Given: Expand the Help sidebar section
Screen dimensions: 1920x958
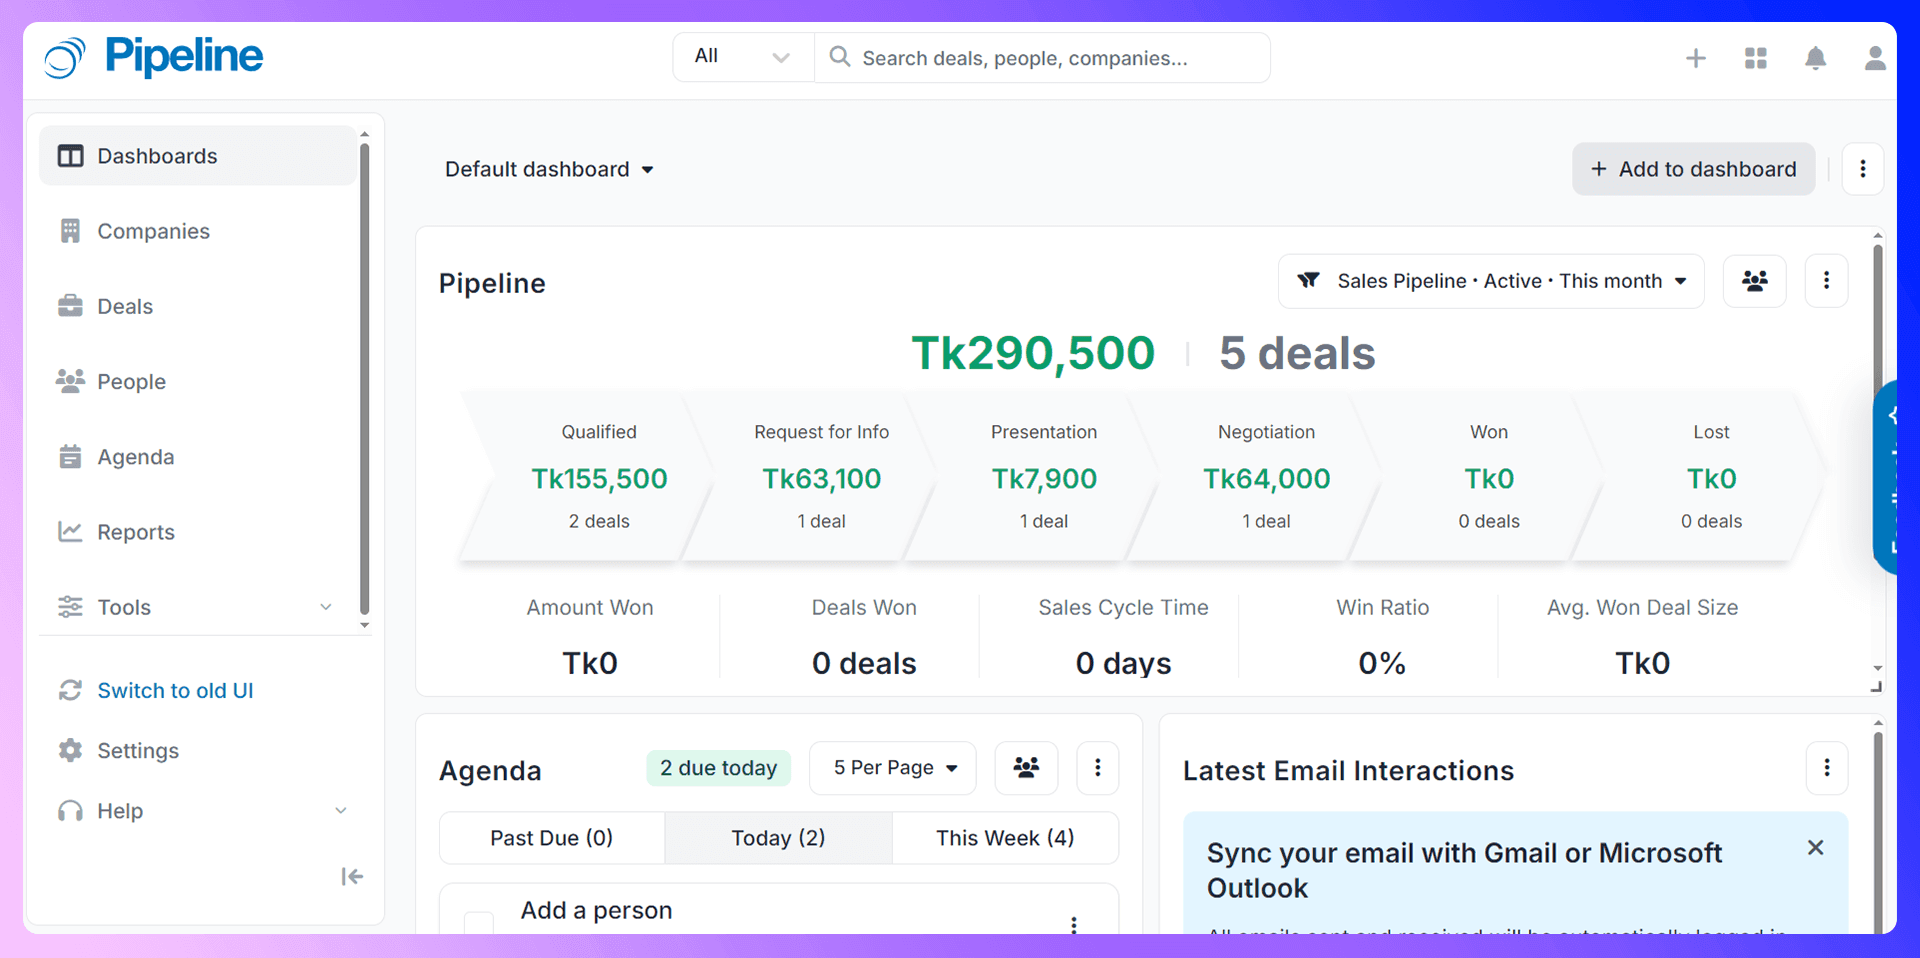Looking at the screenshot, I should [341, 811].
